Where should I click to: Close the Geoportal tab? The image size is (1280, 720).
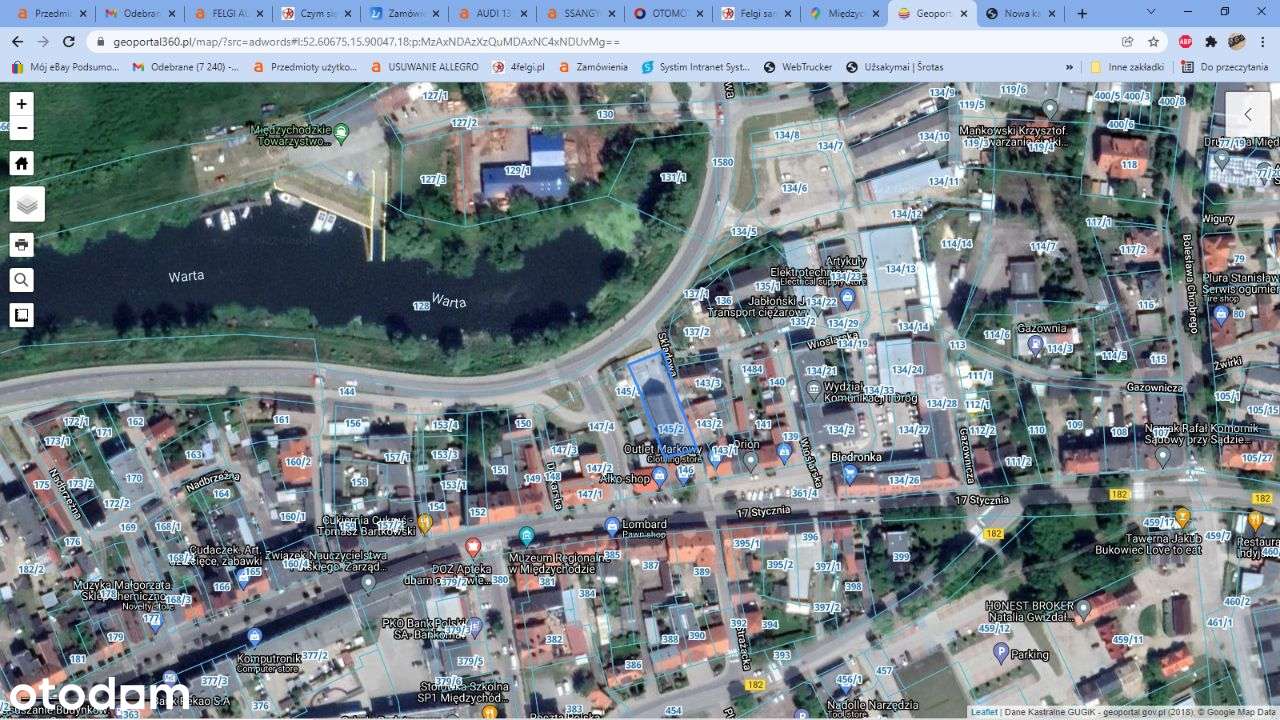pyautogui.click(x=965, y=14)
